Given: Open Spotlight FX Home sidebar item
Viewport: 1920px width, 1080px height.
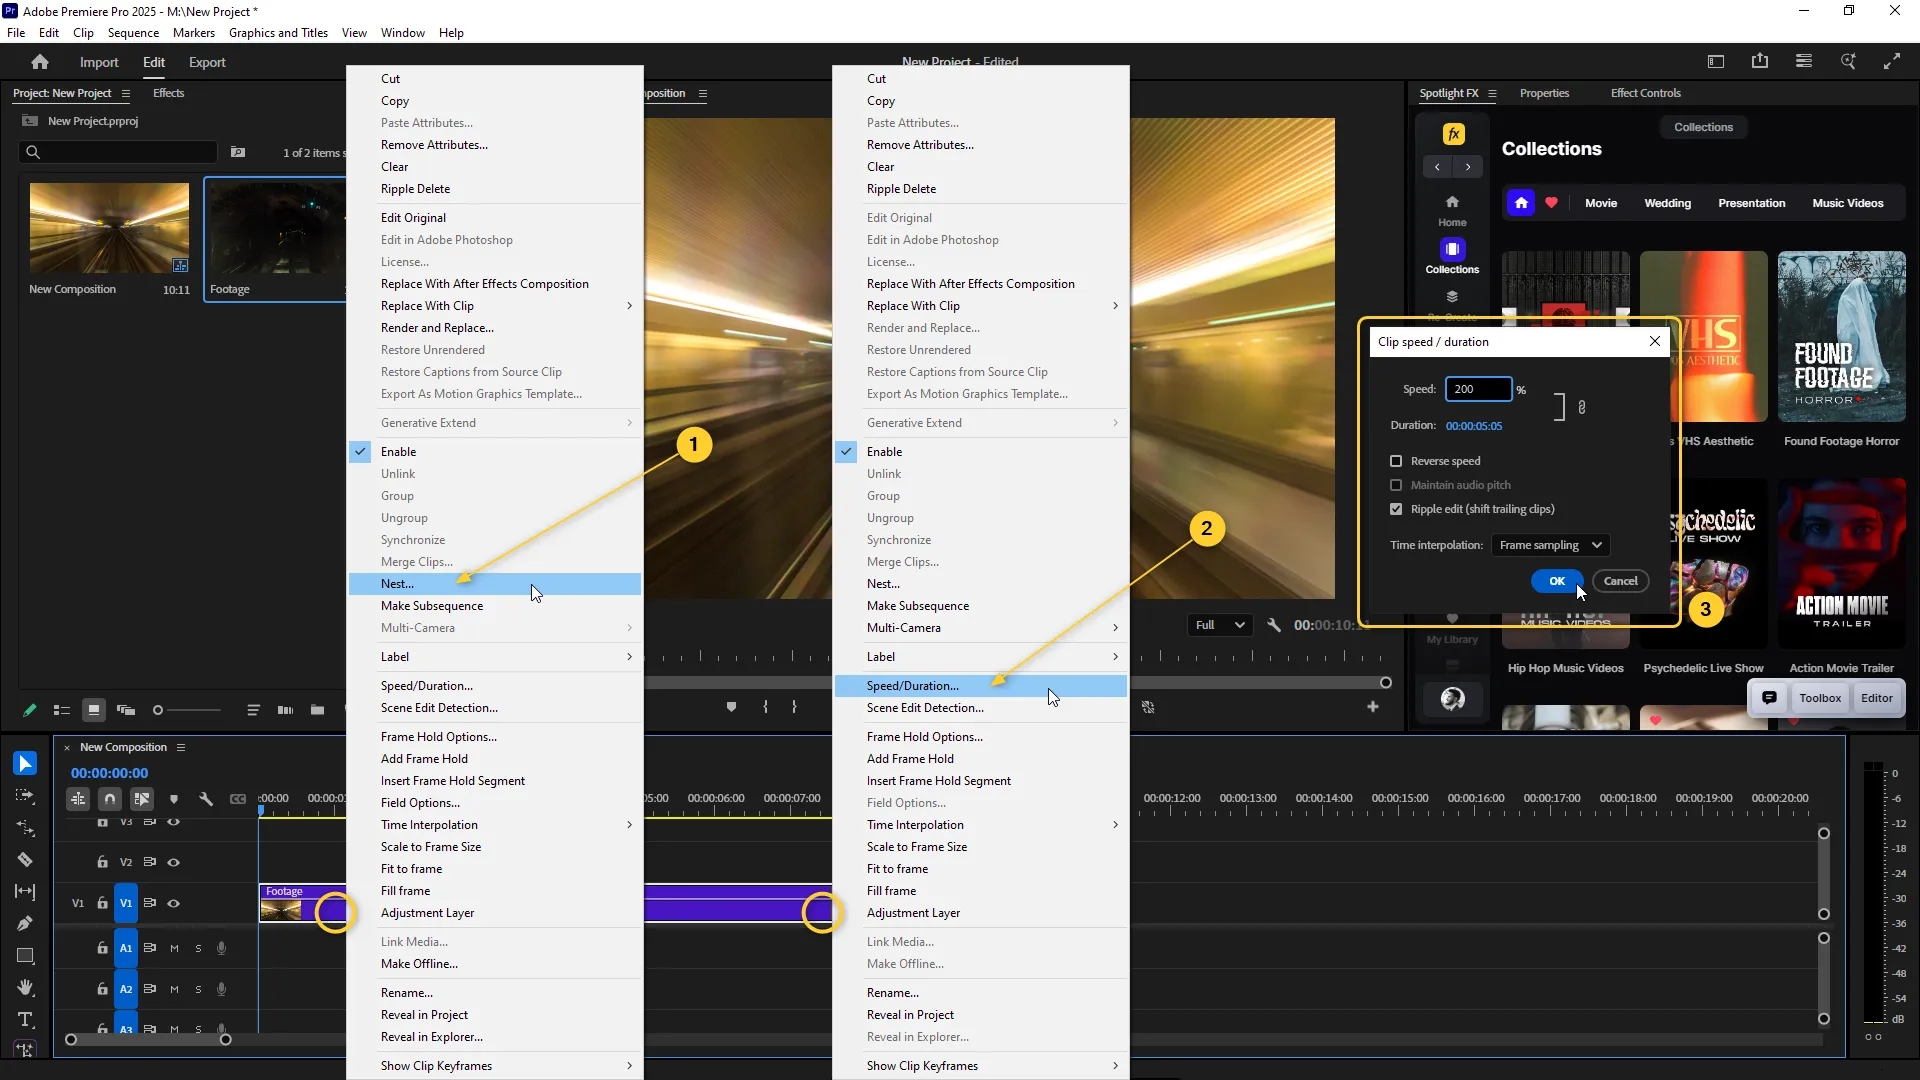Looking at the screenshot, I should click(1452, 211).
